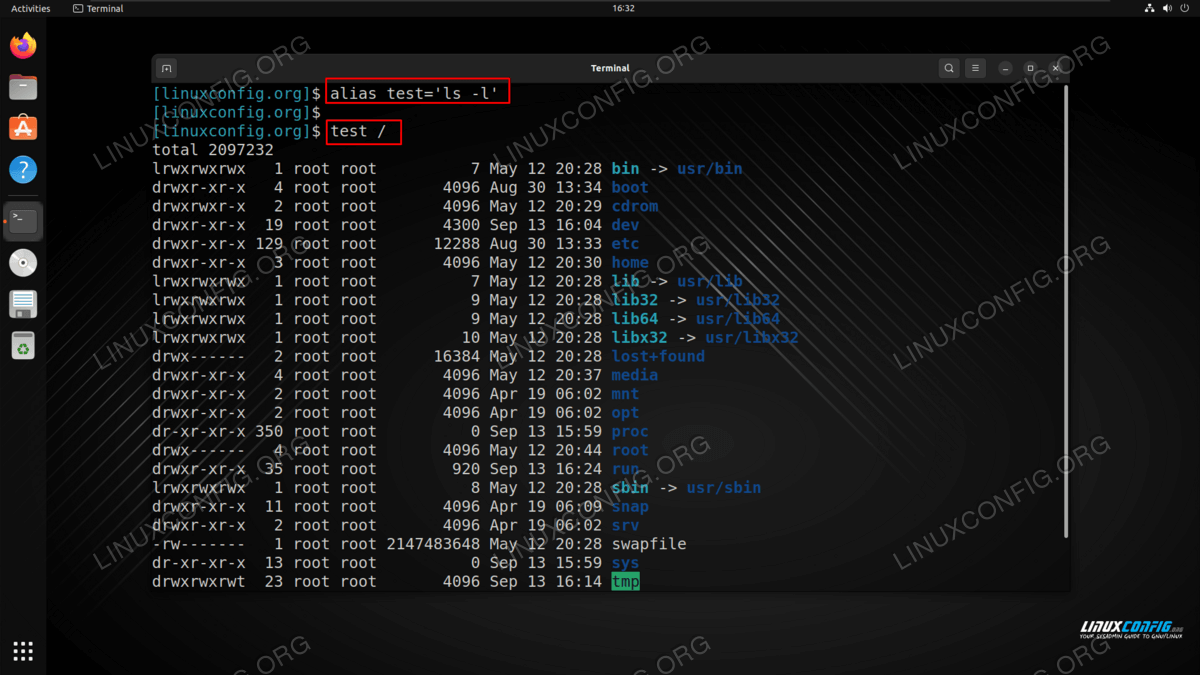Open the Terminal app menu in top bar
Image resolution: width=1200 pixels, height=675 pixels.
99,8
